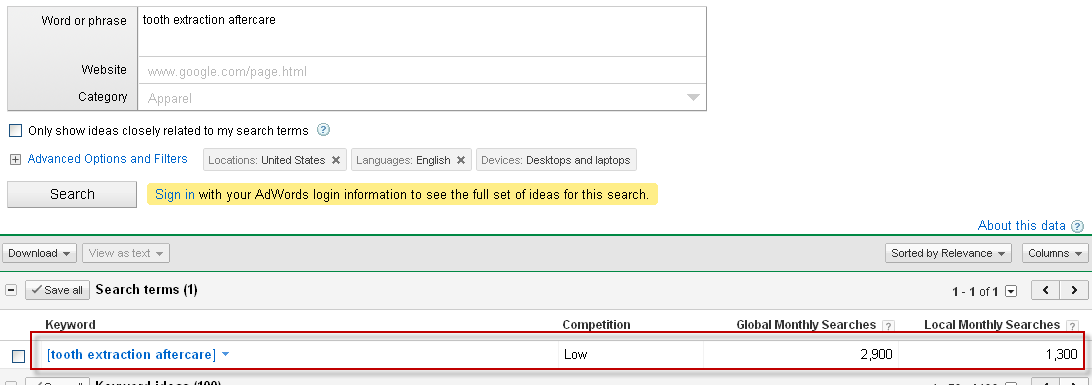This screenshot has height=385, width=1092.
Task: Open help for Local Monthly Searches column
Action: [x=1072, y=326]
